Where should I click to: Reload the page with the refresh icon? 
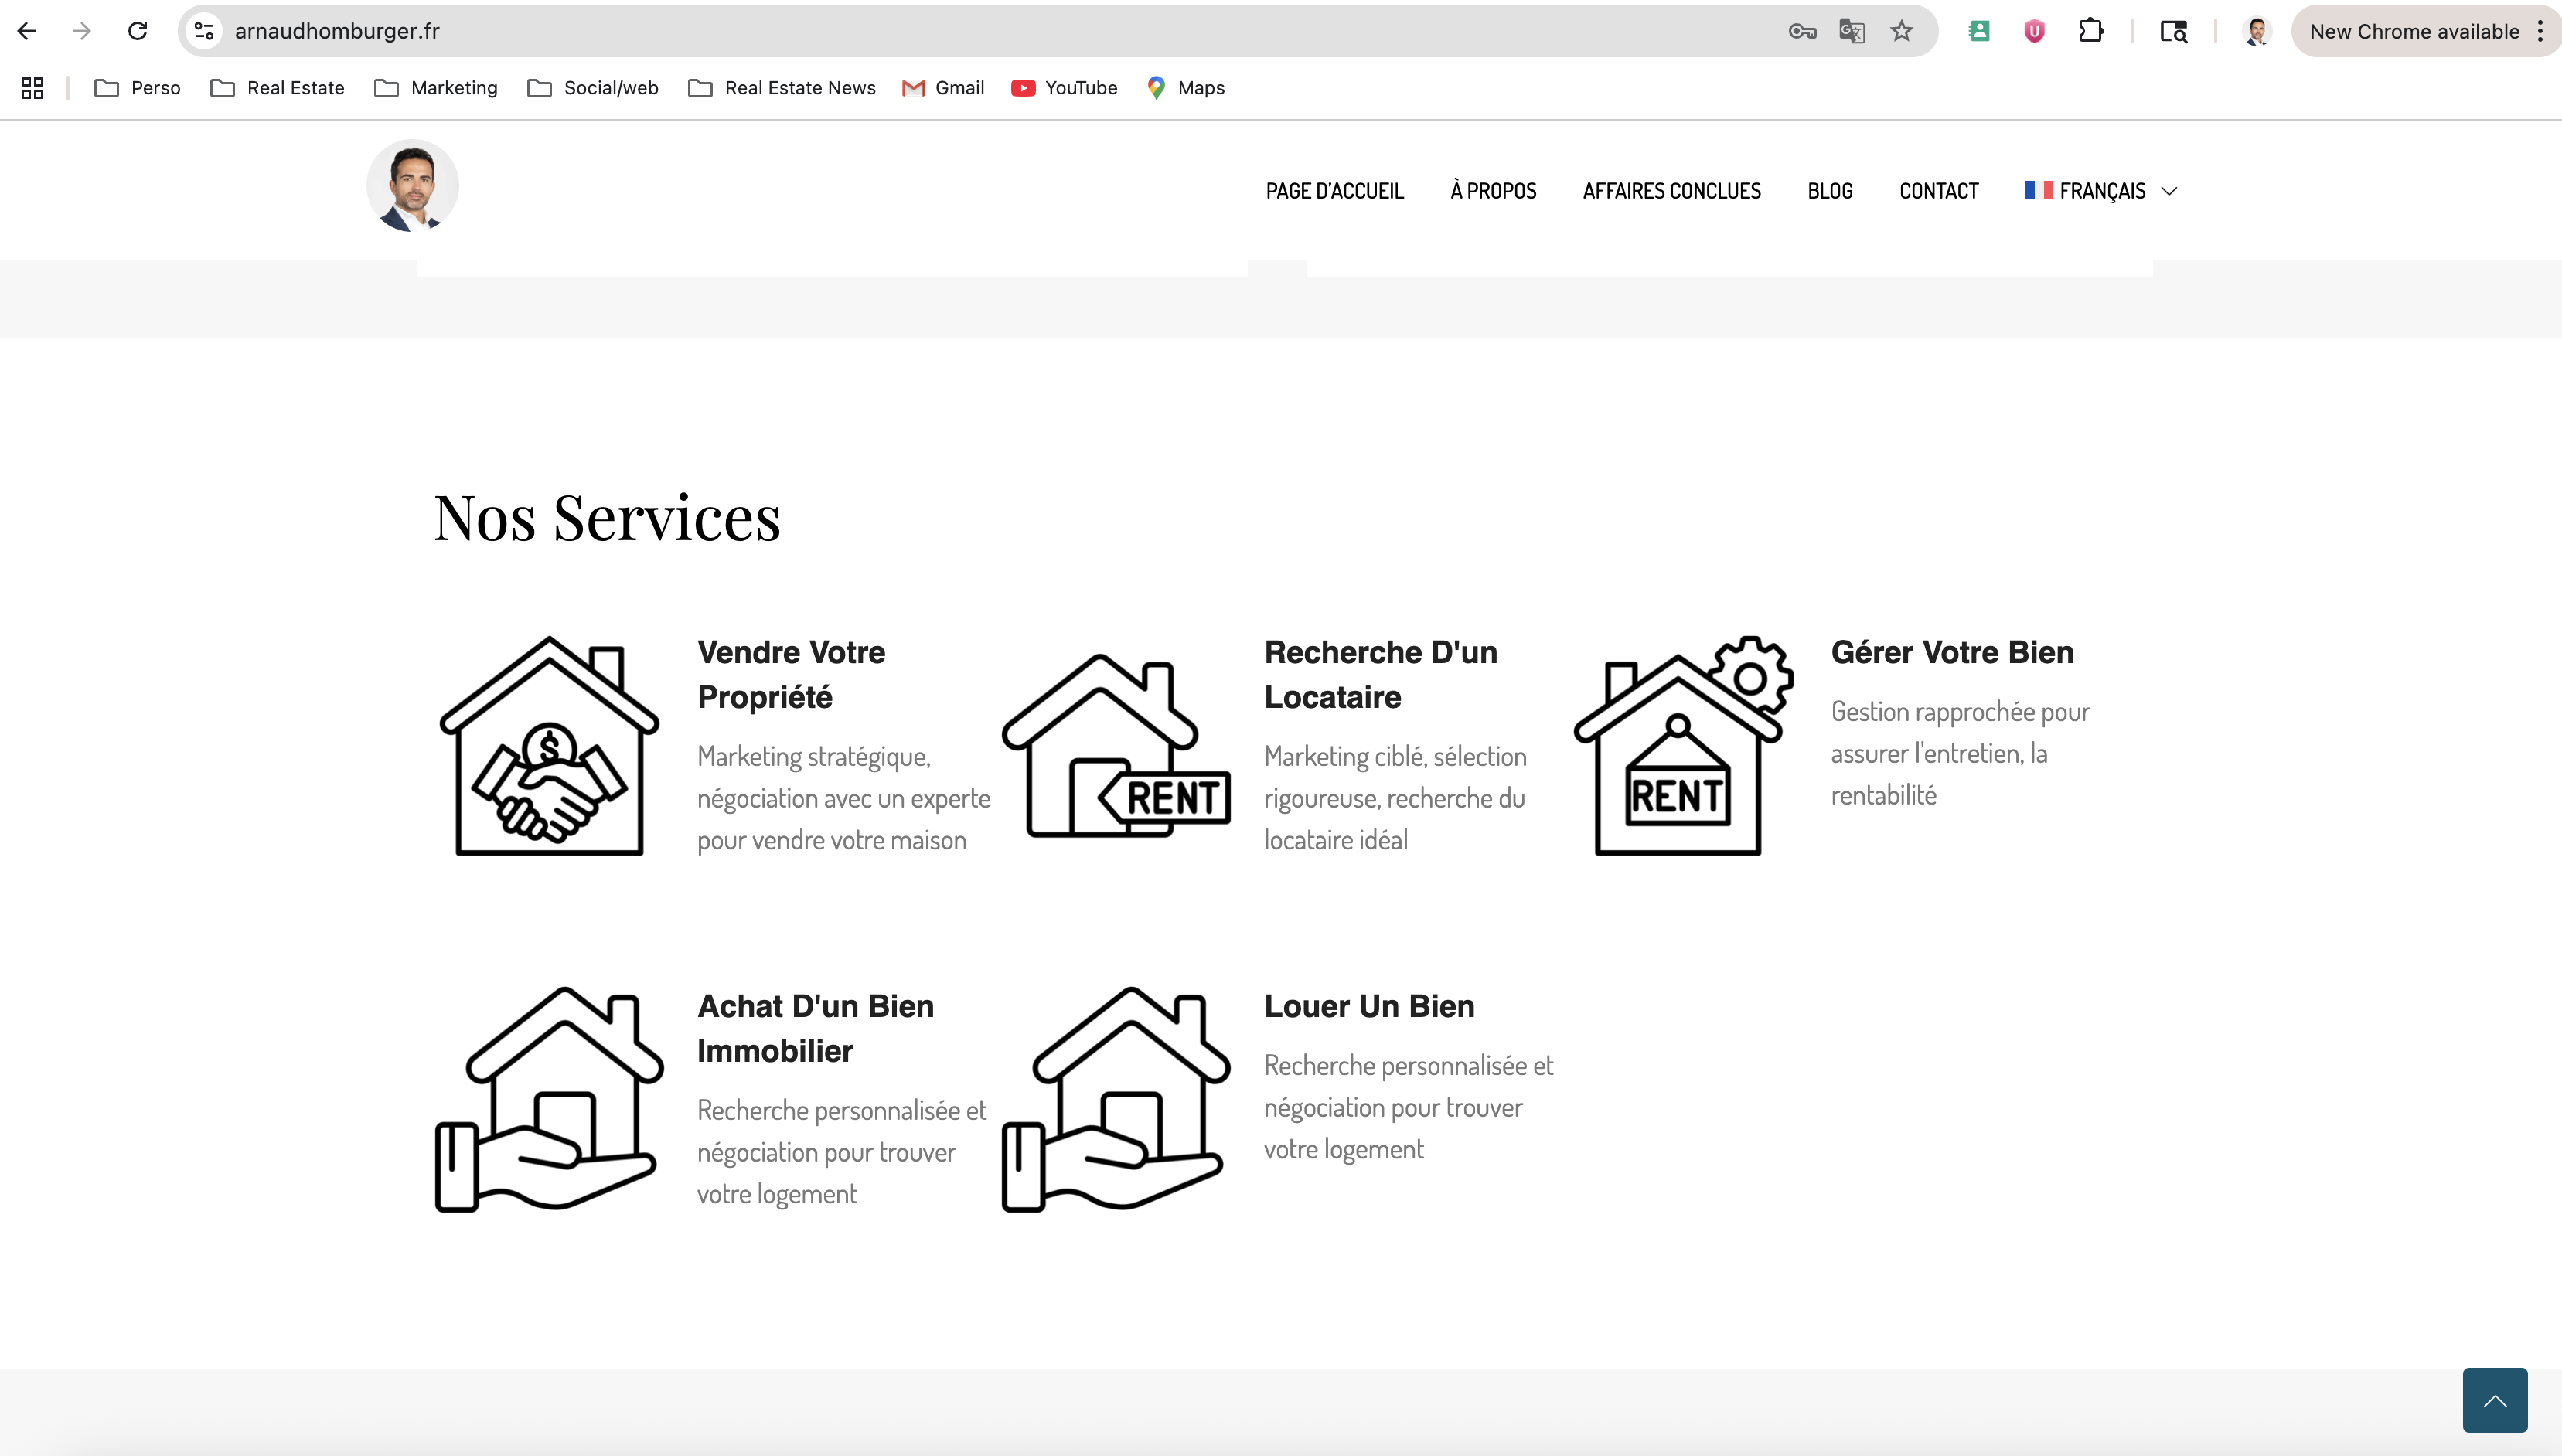(138, 31)
